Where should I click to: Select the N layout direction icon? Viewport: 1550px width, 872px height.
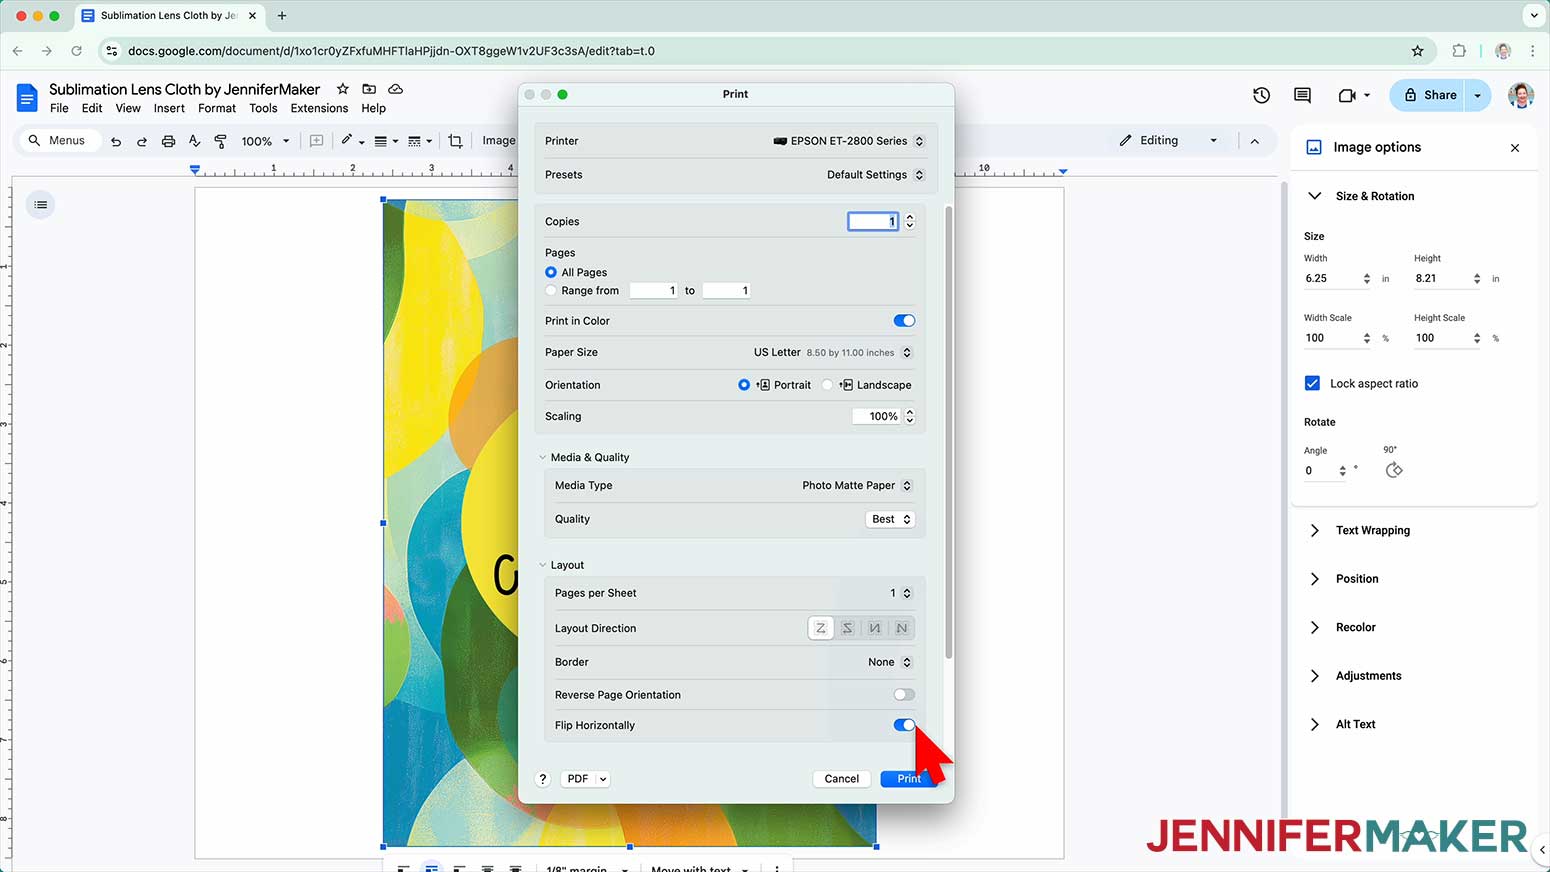tap(901, 628)
